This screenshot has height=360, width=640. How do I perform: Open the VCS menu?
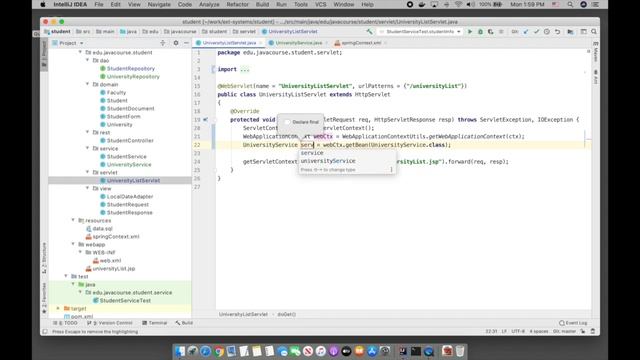[321, 4]
